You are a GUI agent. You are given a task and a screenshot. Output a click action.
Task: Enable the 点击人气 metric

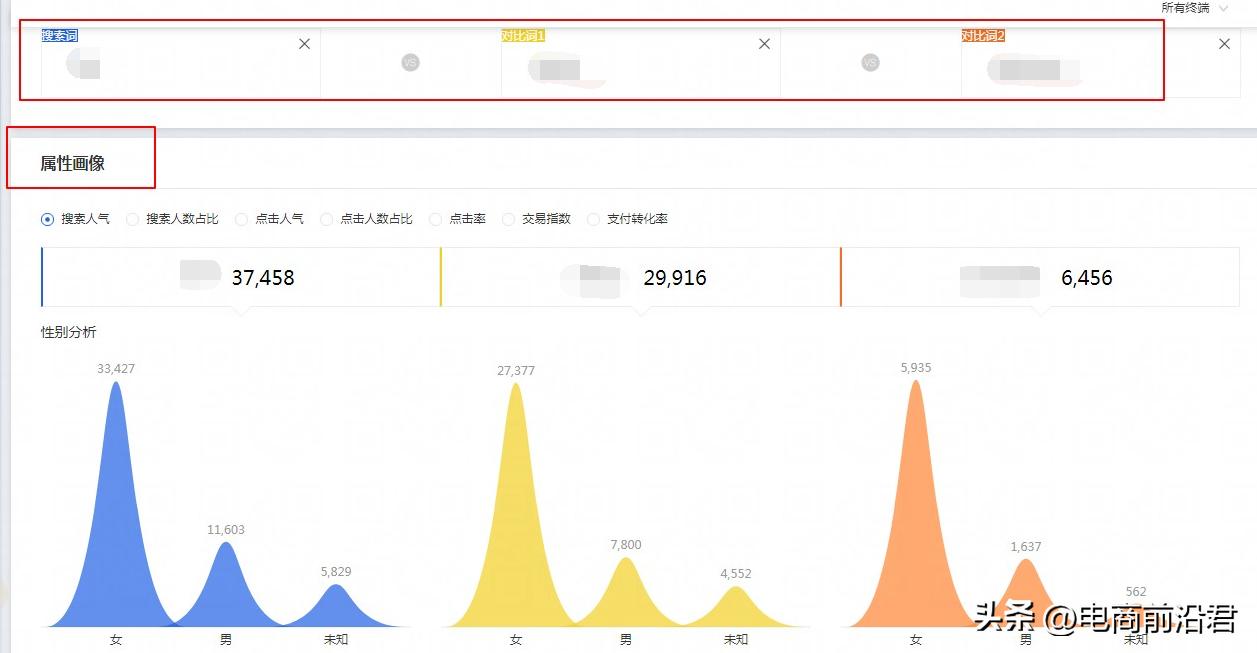pyautogui.click(x=241, y=218)
